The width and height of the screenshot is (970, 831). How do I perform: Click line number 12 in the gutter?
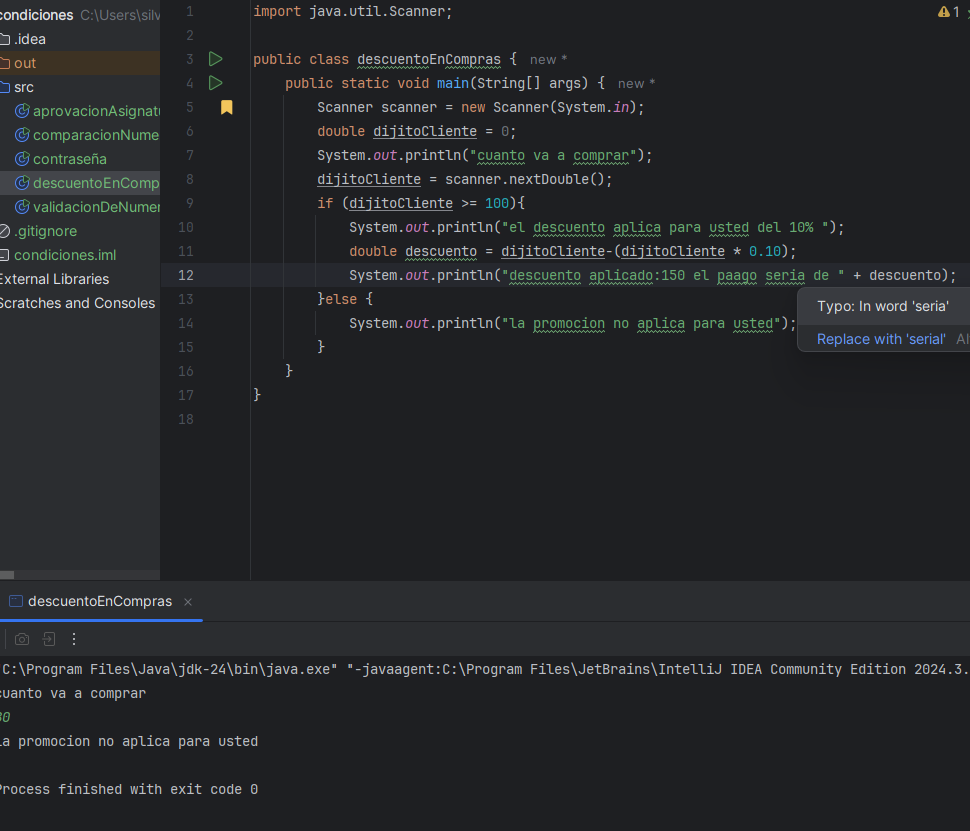[186, 275]
